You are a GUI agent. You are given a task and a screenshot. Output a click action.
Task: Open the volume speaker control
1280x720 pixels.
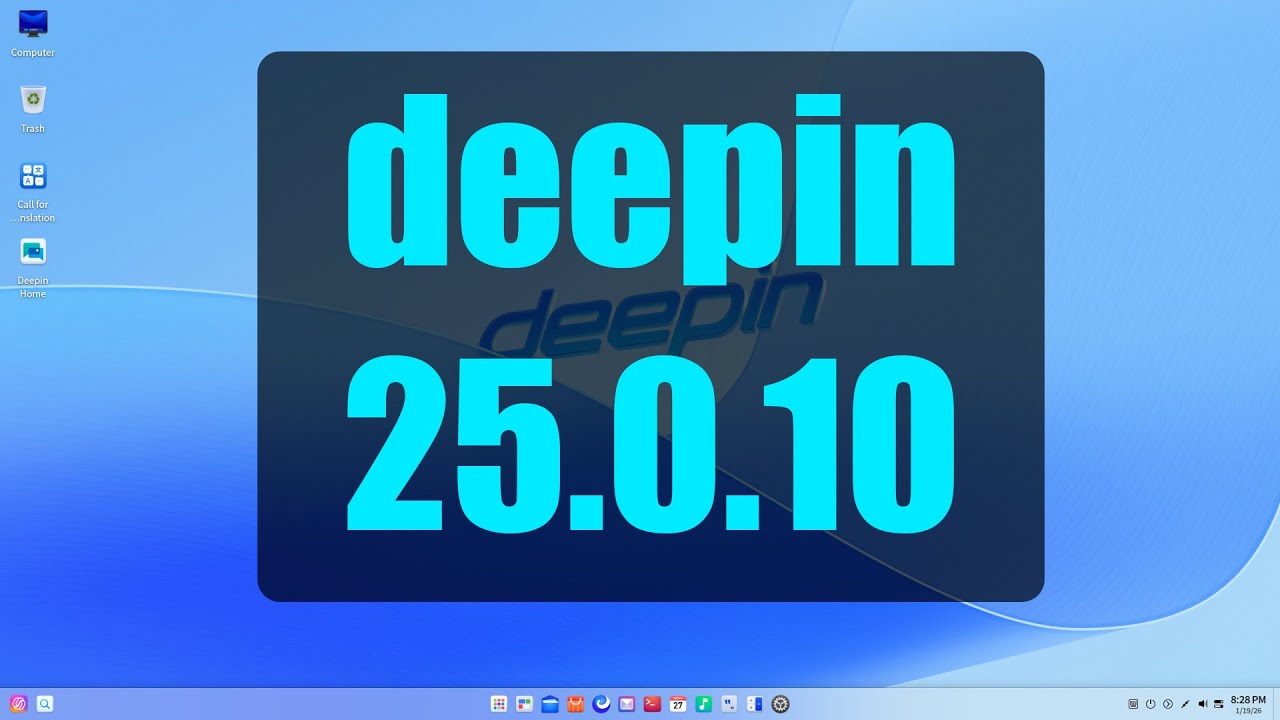click(x=1202, y=704)
